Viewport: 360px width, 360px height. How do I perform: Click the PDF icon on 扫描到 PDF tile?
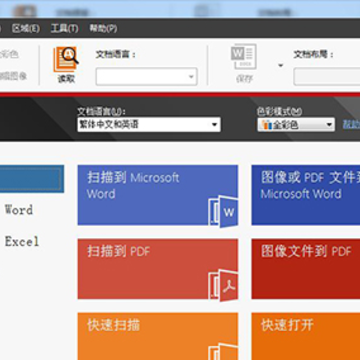[x=223, y=286]
